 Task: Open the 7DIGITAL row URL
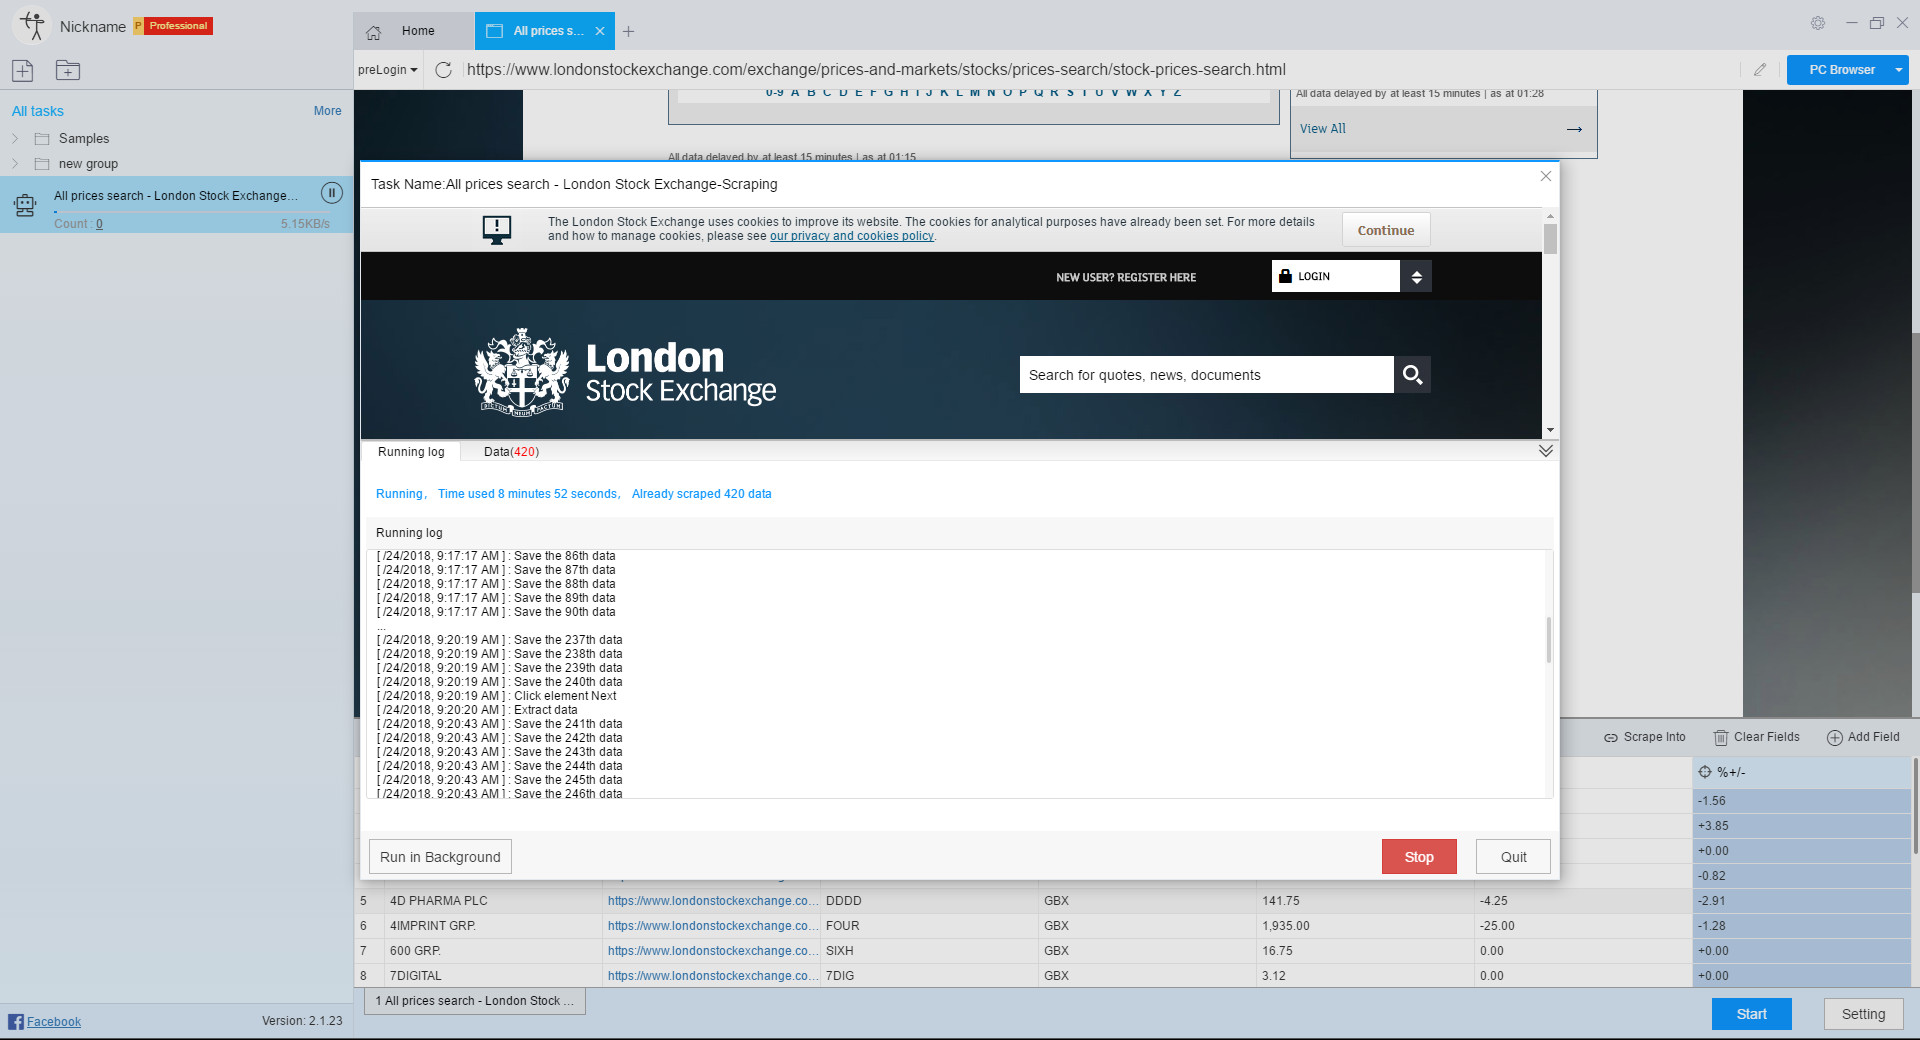click(x=712, y=976)
